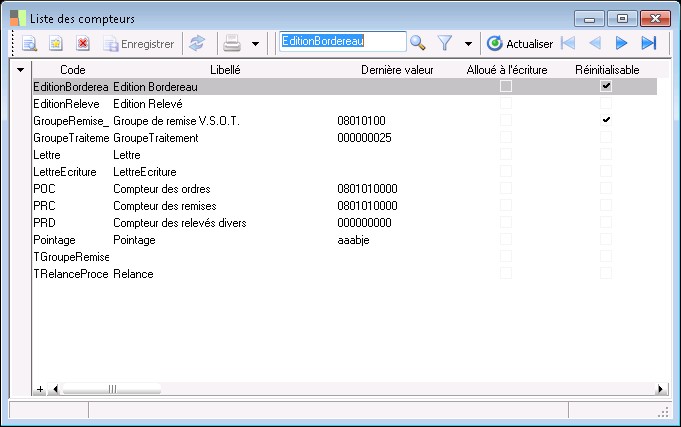Close the Liste des compteurs window
Viewport: 681px width, 427px height.
coord(655,19)
